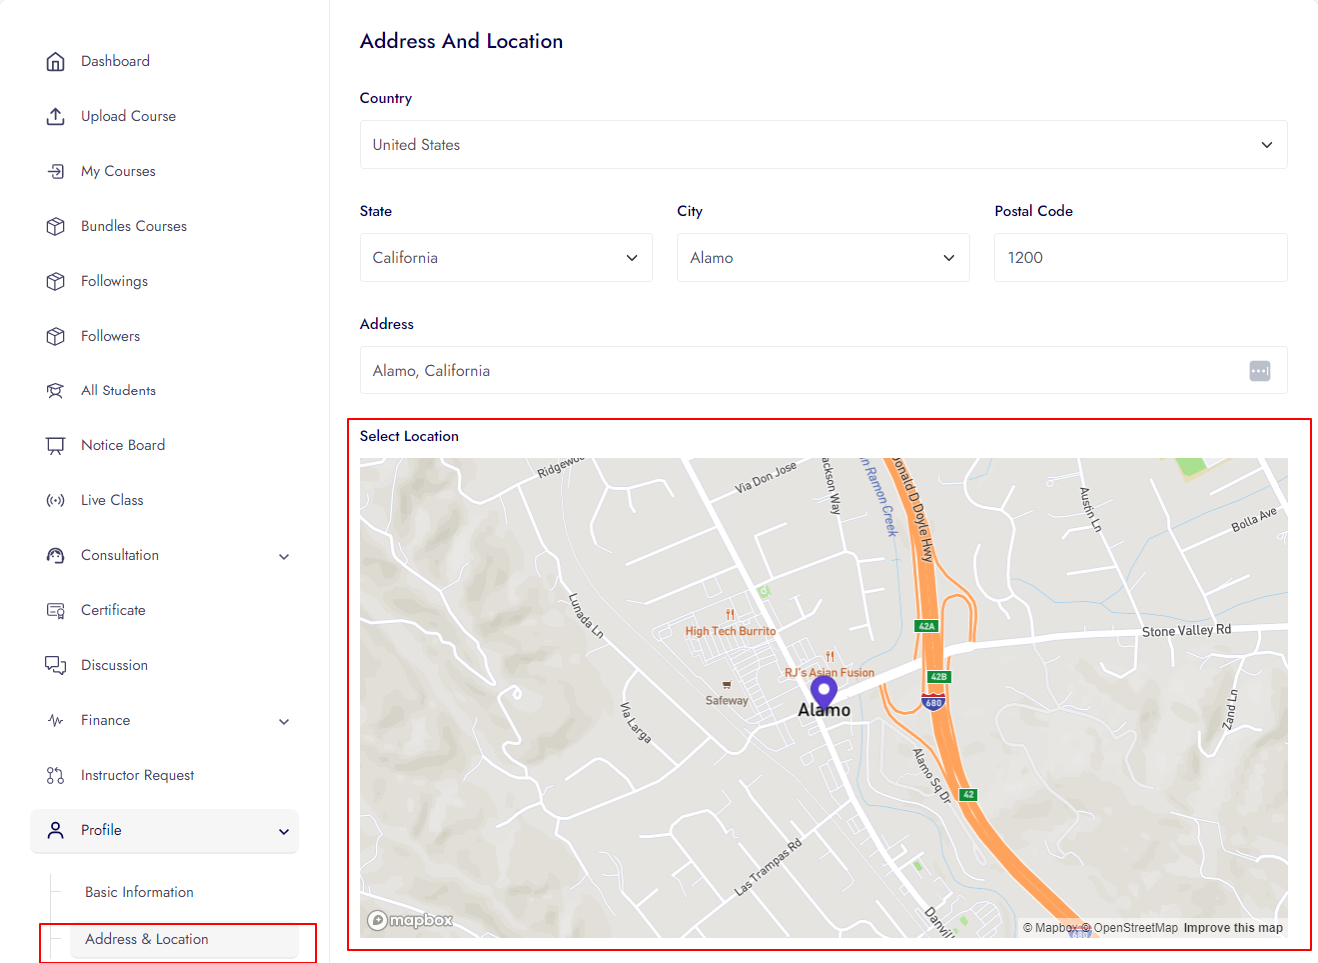1318x963 pixels.
Task: Expand the Finance menu section
Action: click(x=284, y=722)
